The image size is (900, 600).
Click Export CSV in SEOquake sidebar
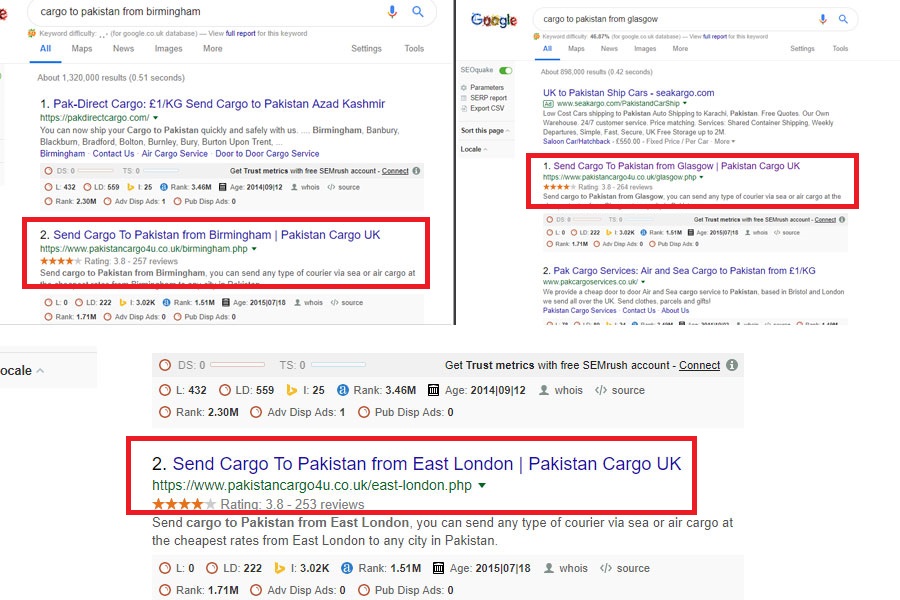487,108
